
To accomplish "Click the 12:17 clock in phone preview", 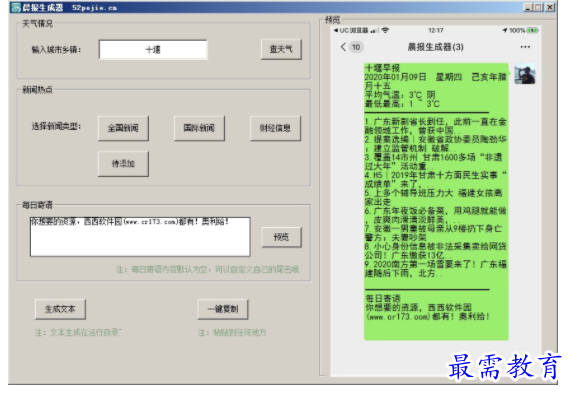I will pos(435,30).
